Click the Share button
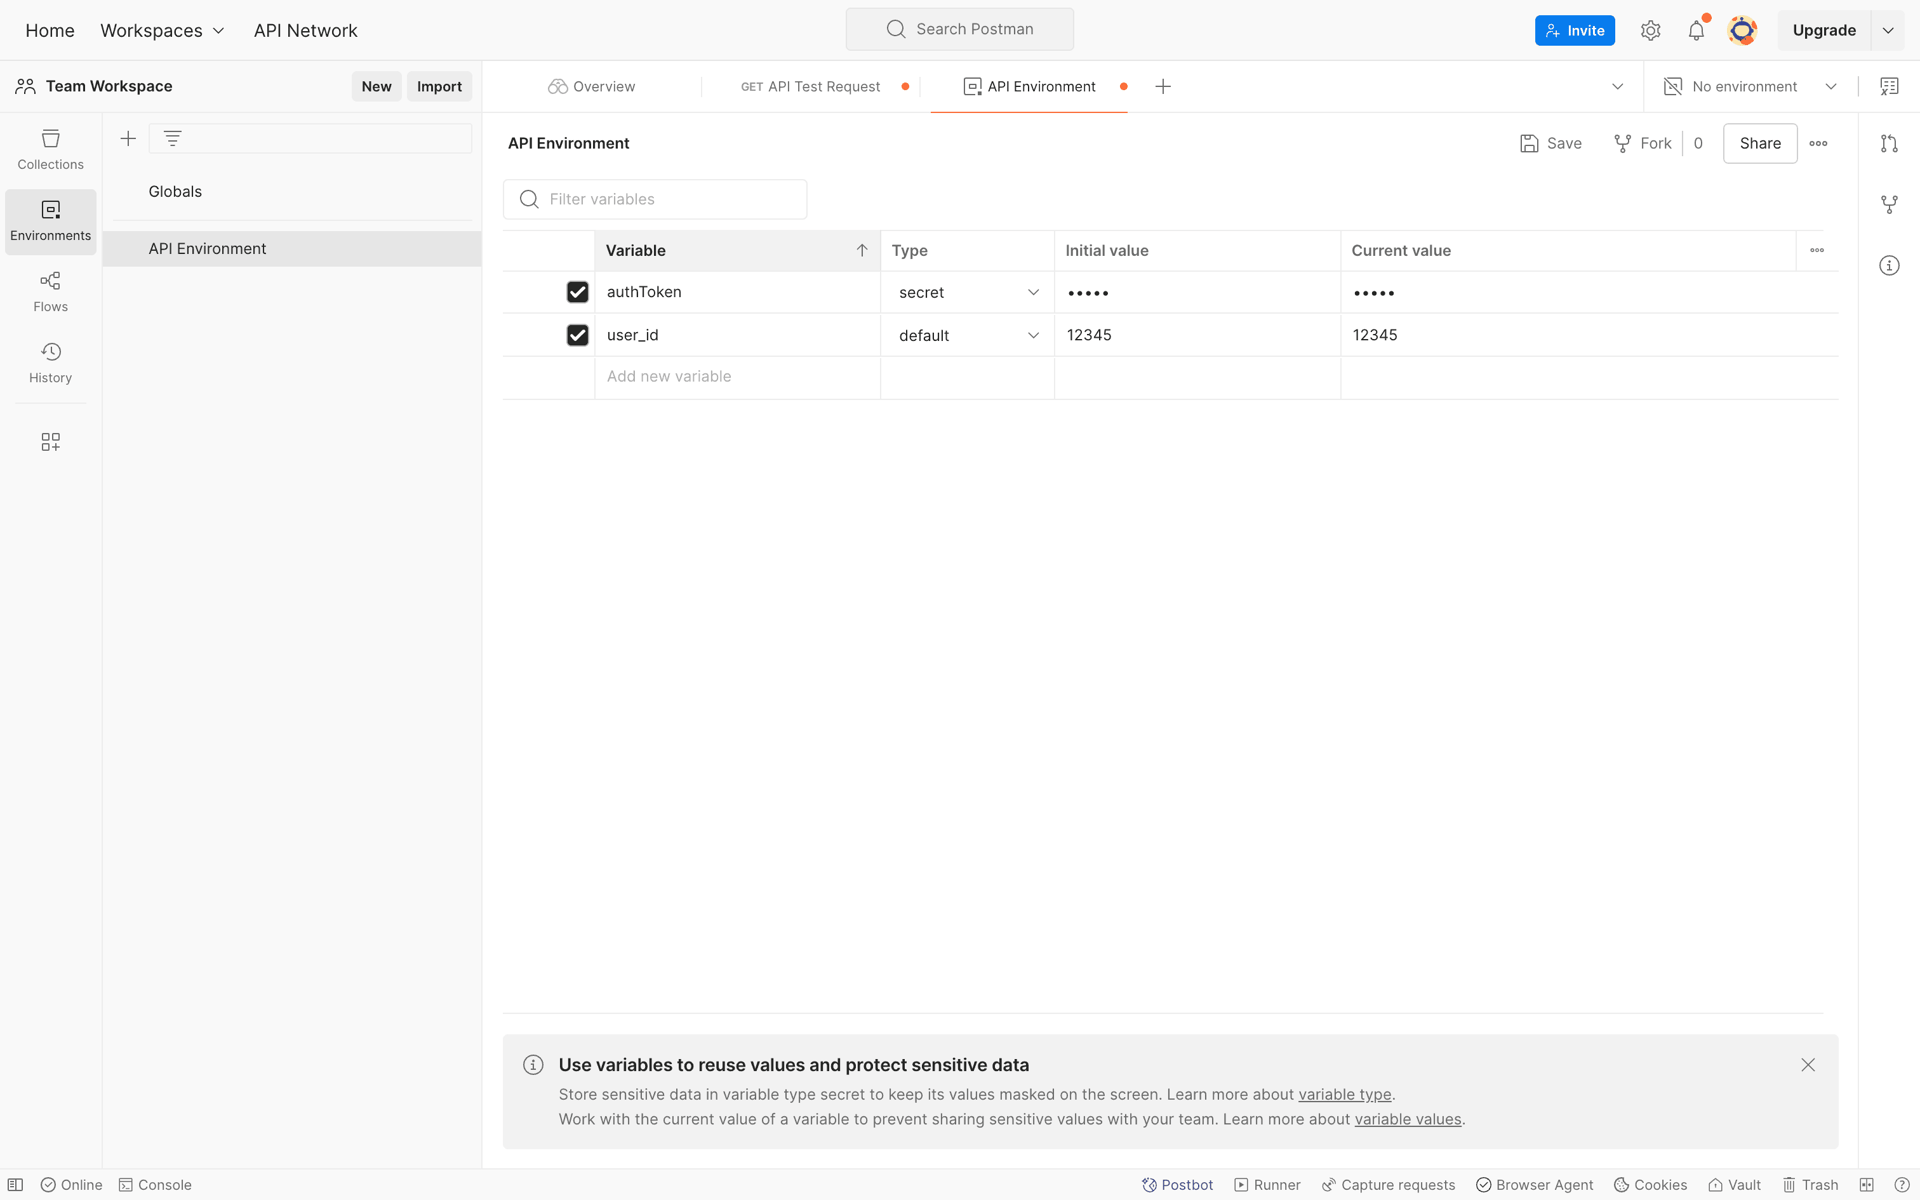 point(1760,143)
